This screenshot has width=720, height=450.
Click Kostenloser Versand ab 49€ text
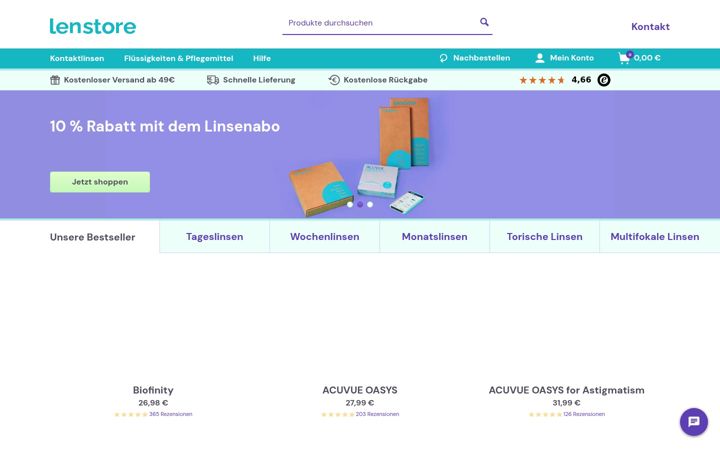point(119,80)
